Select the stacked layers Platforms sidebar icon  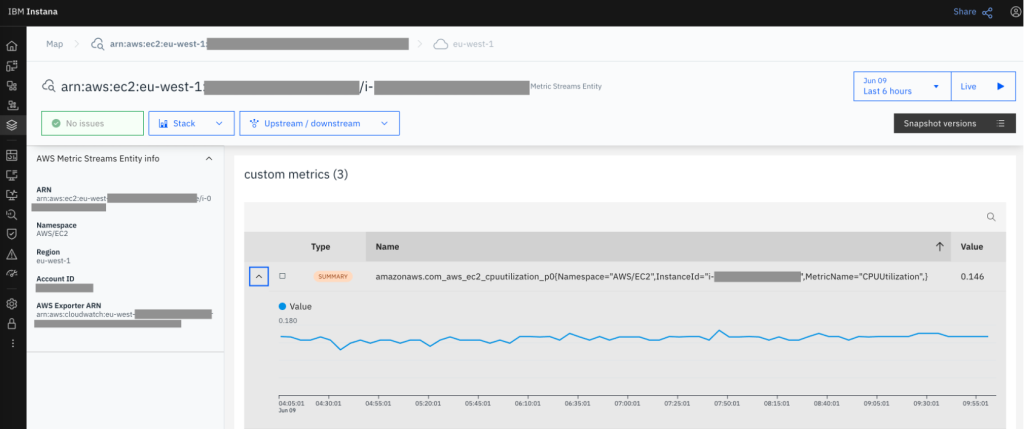pos(12,125)
